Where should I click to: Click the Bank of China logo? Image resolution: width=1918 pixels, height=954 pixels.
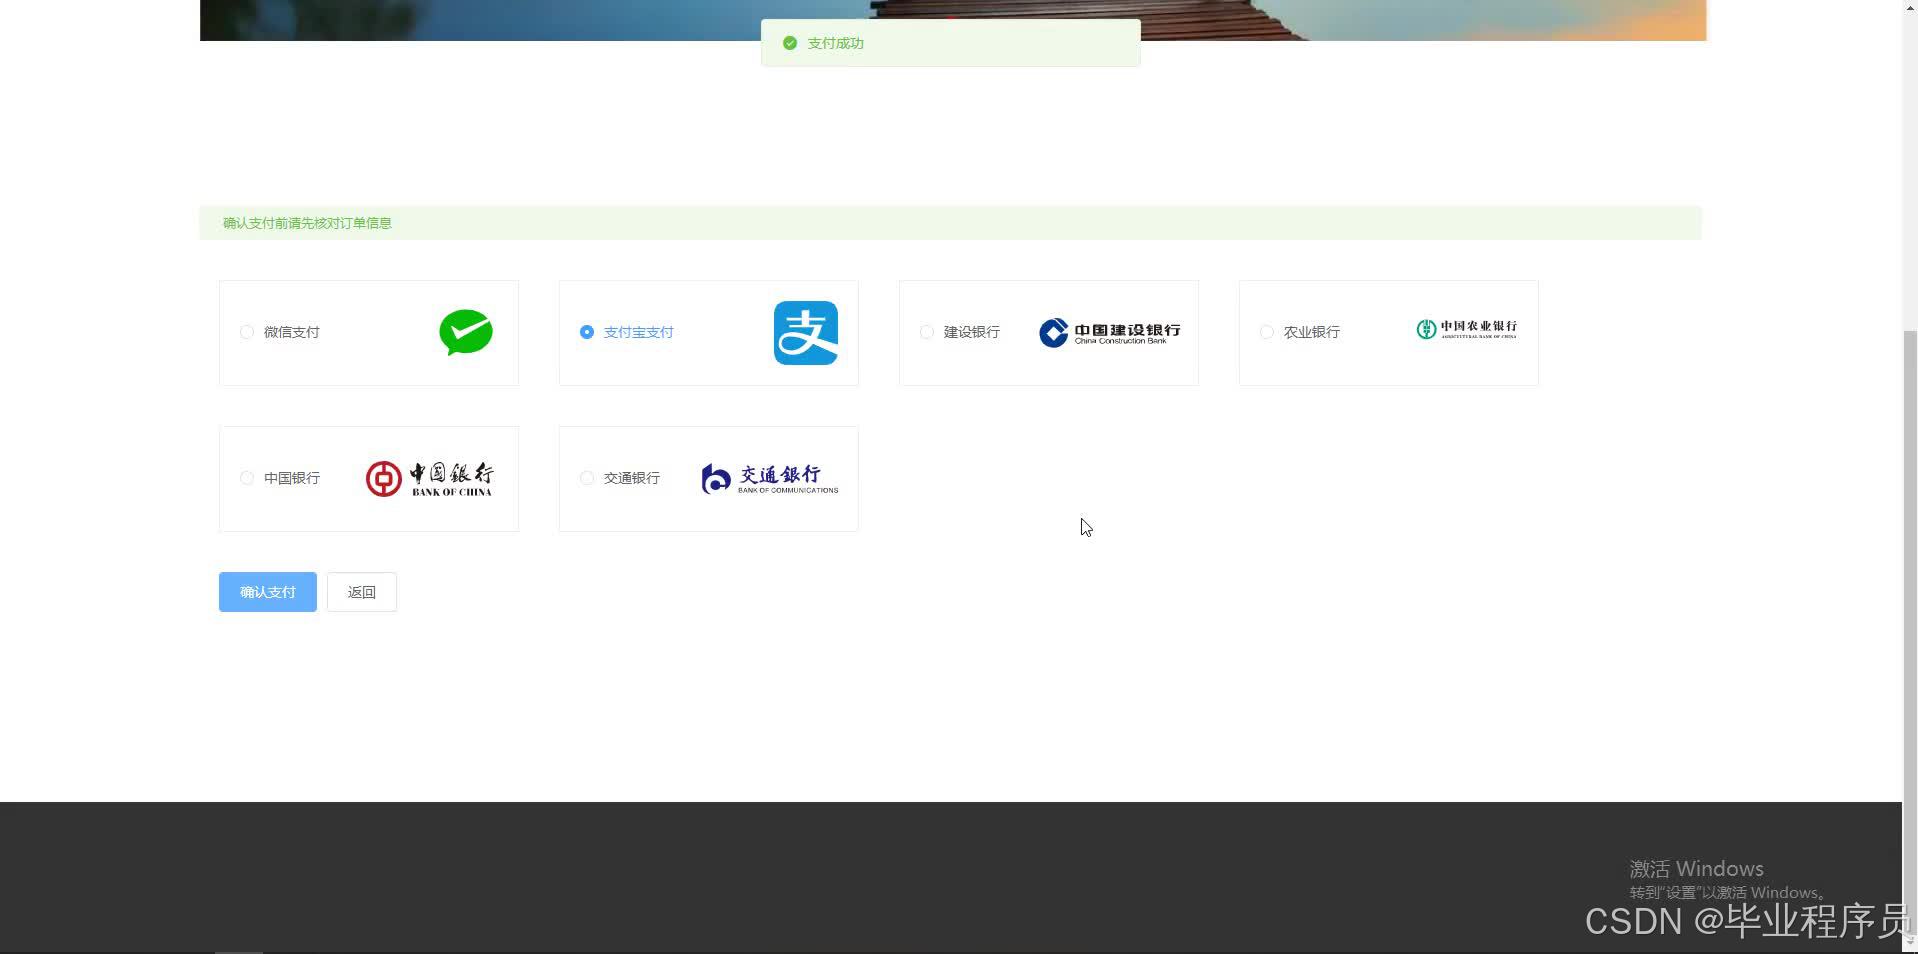pos(430,479)
